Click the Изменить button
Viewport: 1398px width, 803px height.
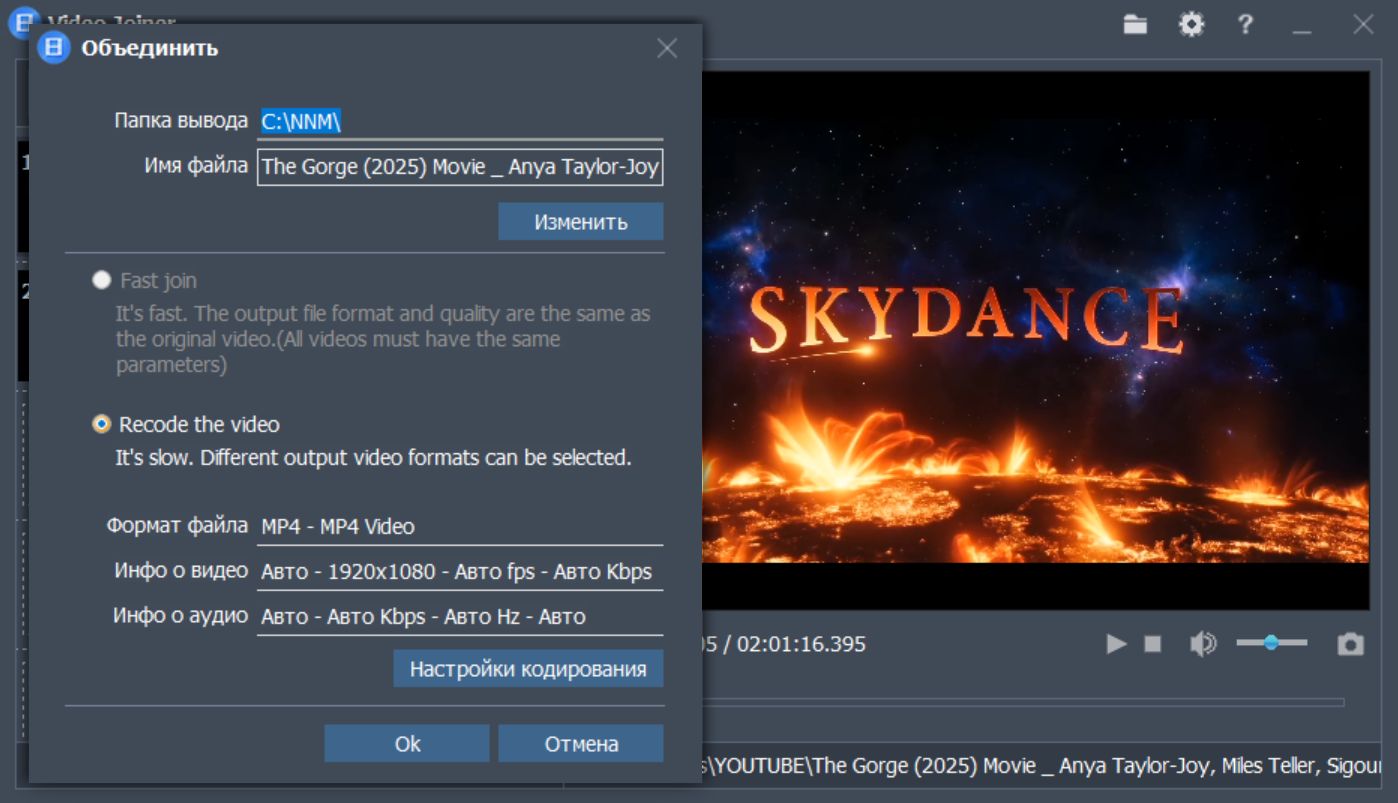[x=580, y=222]
